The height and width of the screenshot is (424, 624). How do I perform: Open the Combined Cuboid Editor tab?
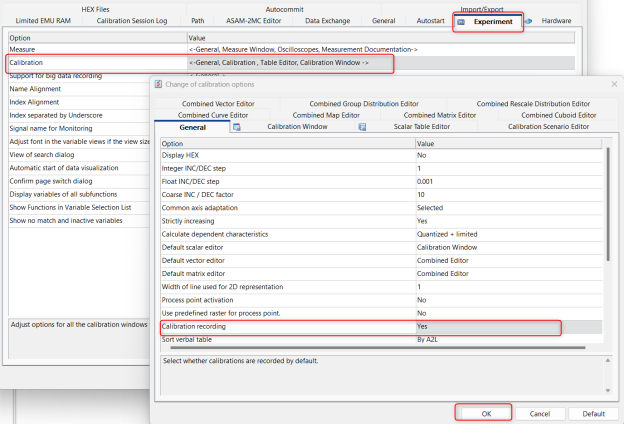coord(559,115)
